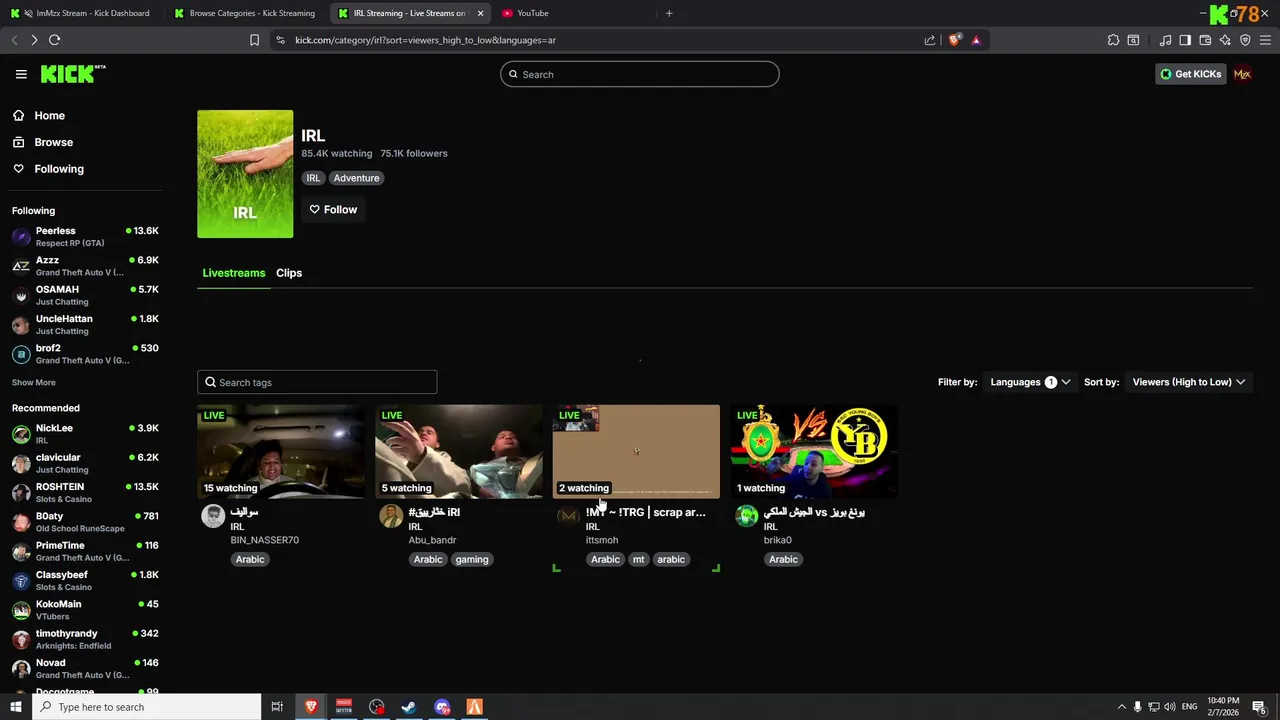Open Voicemeeter from the taskbar
Viewport: 1280px width, 720px height.
pos(343,707)
